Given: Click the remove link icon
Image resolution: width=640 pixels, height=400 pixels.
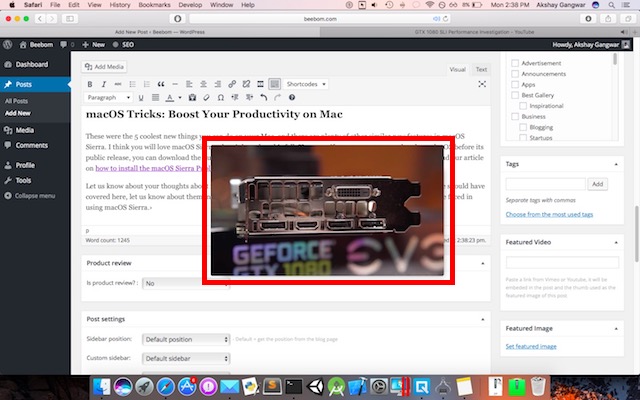Looking at the screenshot, I should (246, 84).
